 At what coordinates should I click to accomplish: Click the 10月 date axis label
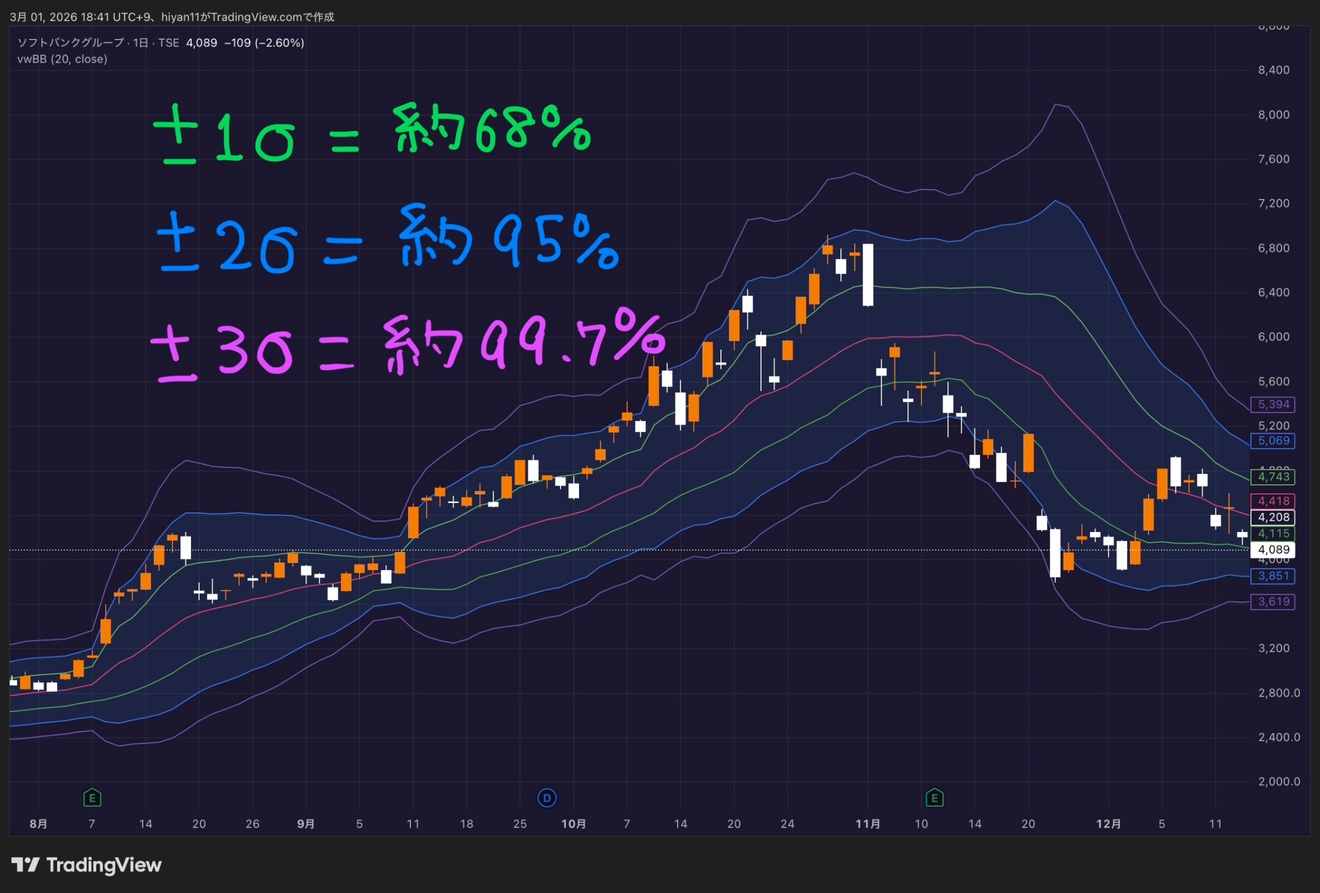click(x=574, y=824)
